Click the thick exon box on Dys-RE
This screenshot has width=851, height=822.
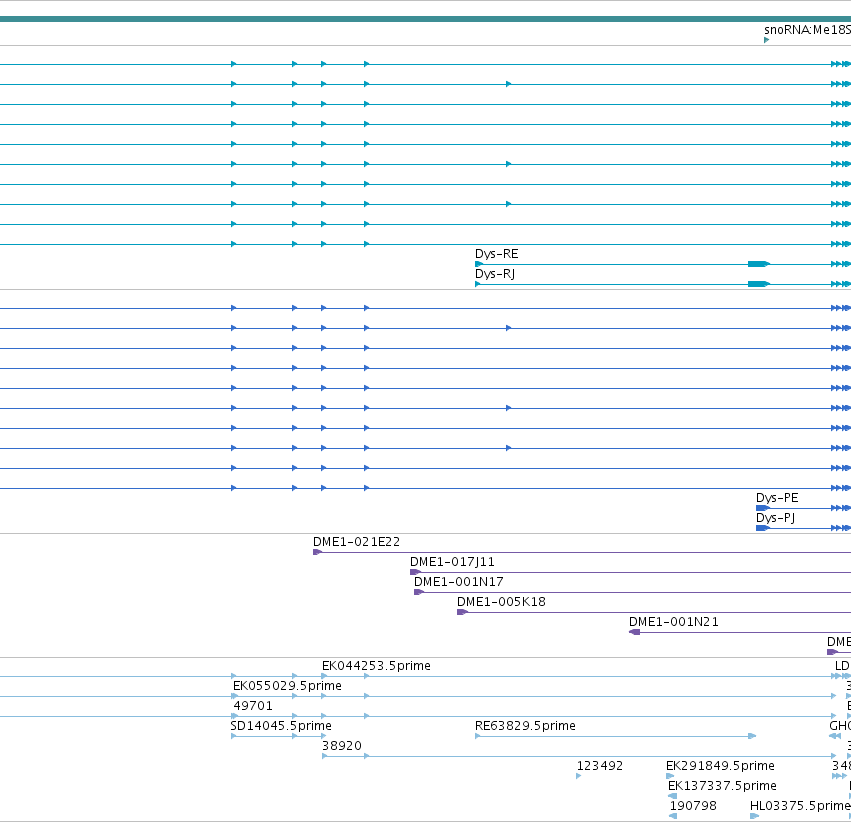(759, 264)
